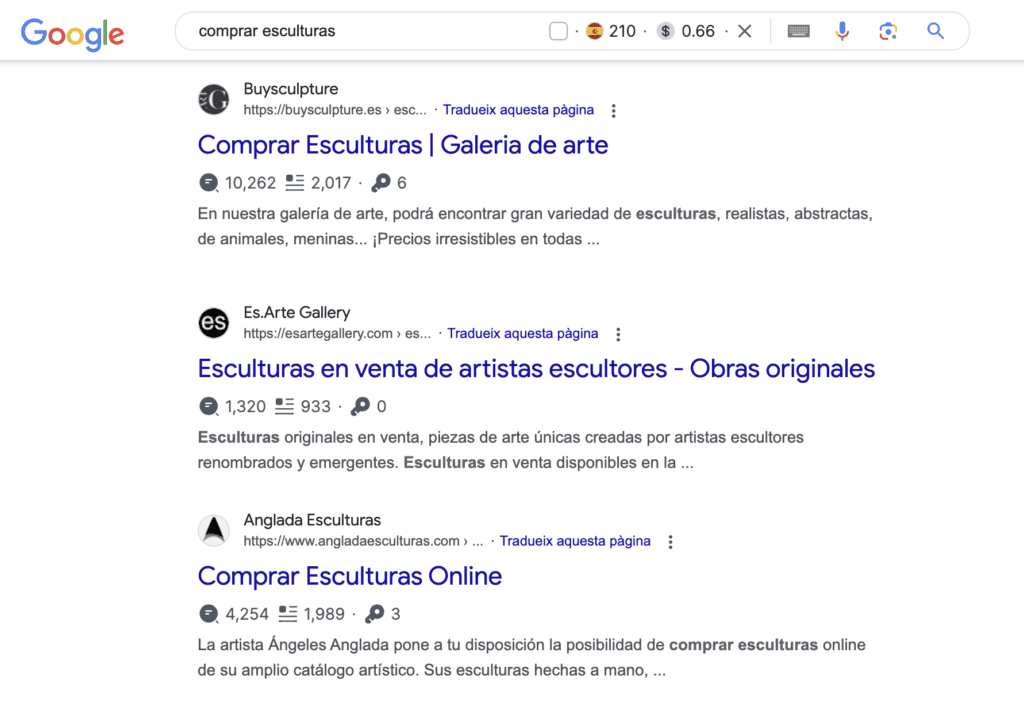Select the 4,254 traffic value
Screen dimensions: 1024x714
[247, 614]
